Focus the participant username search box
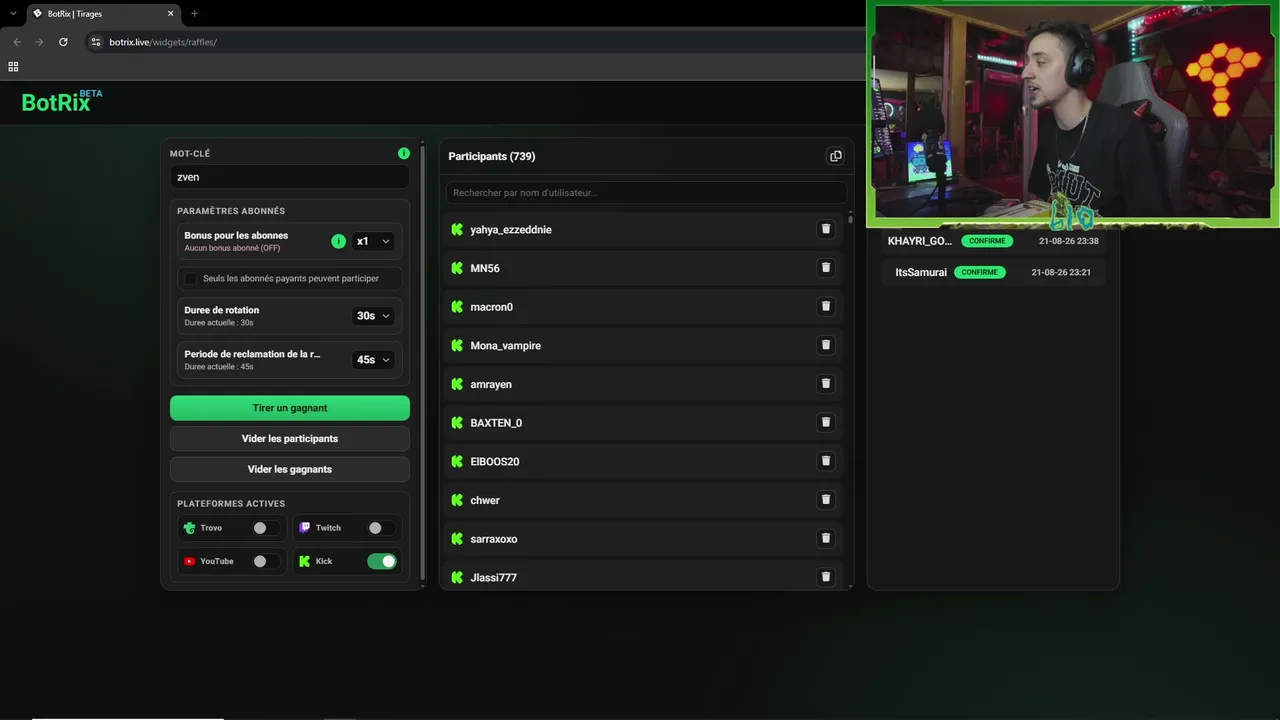This screenshot has height=720, width=1280. click(x=646, y=192)
